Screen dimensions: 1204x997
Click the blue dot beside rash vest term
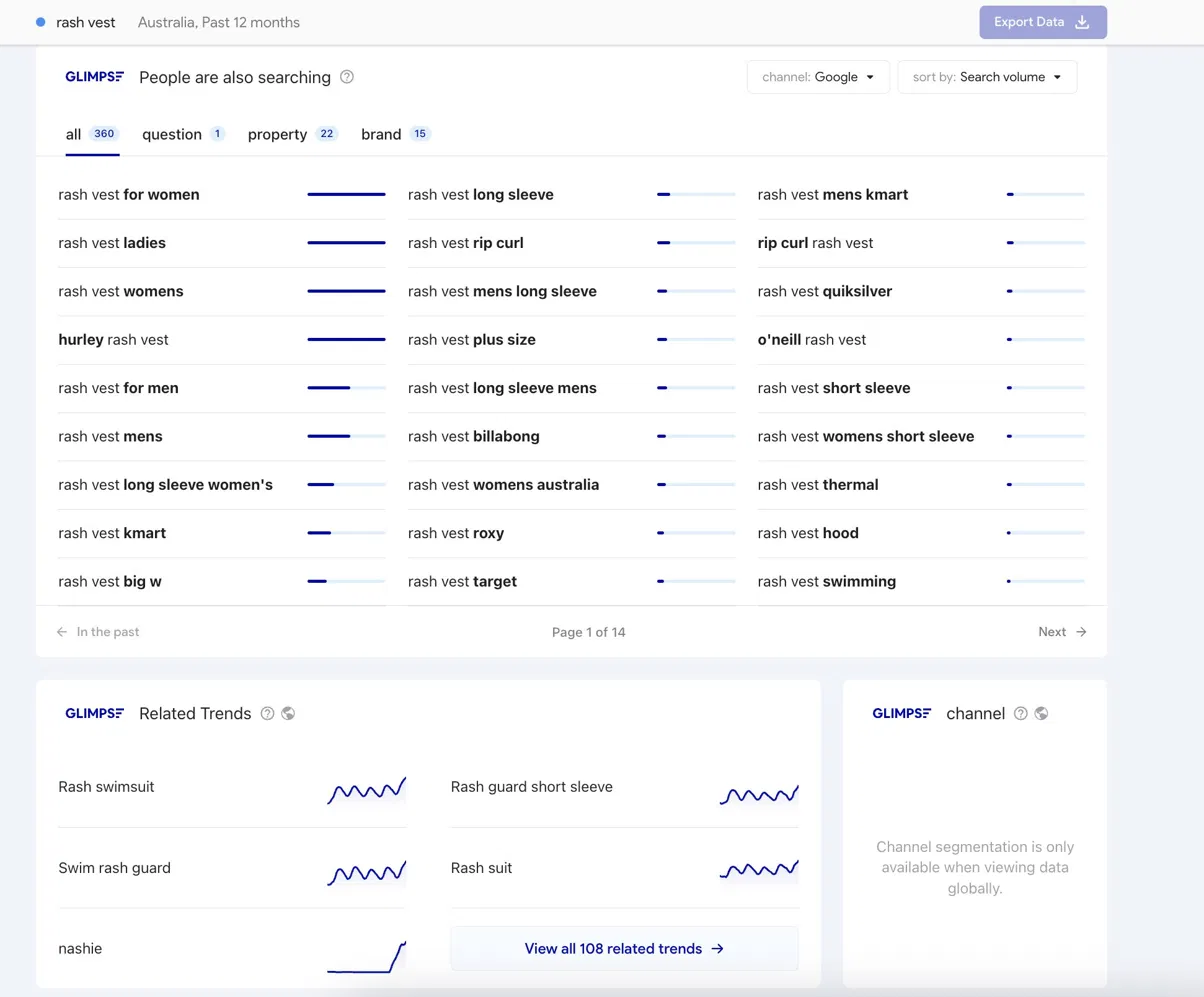tap(40, 22)
